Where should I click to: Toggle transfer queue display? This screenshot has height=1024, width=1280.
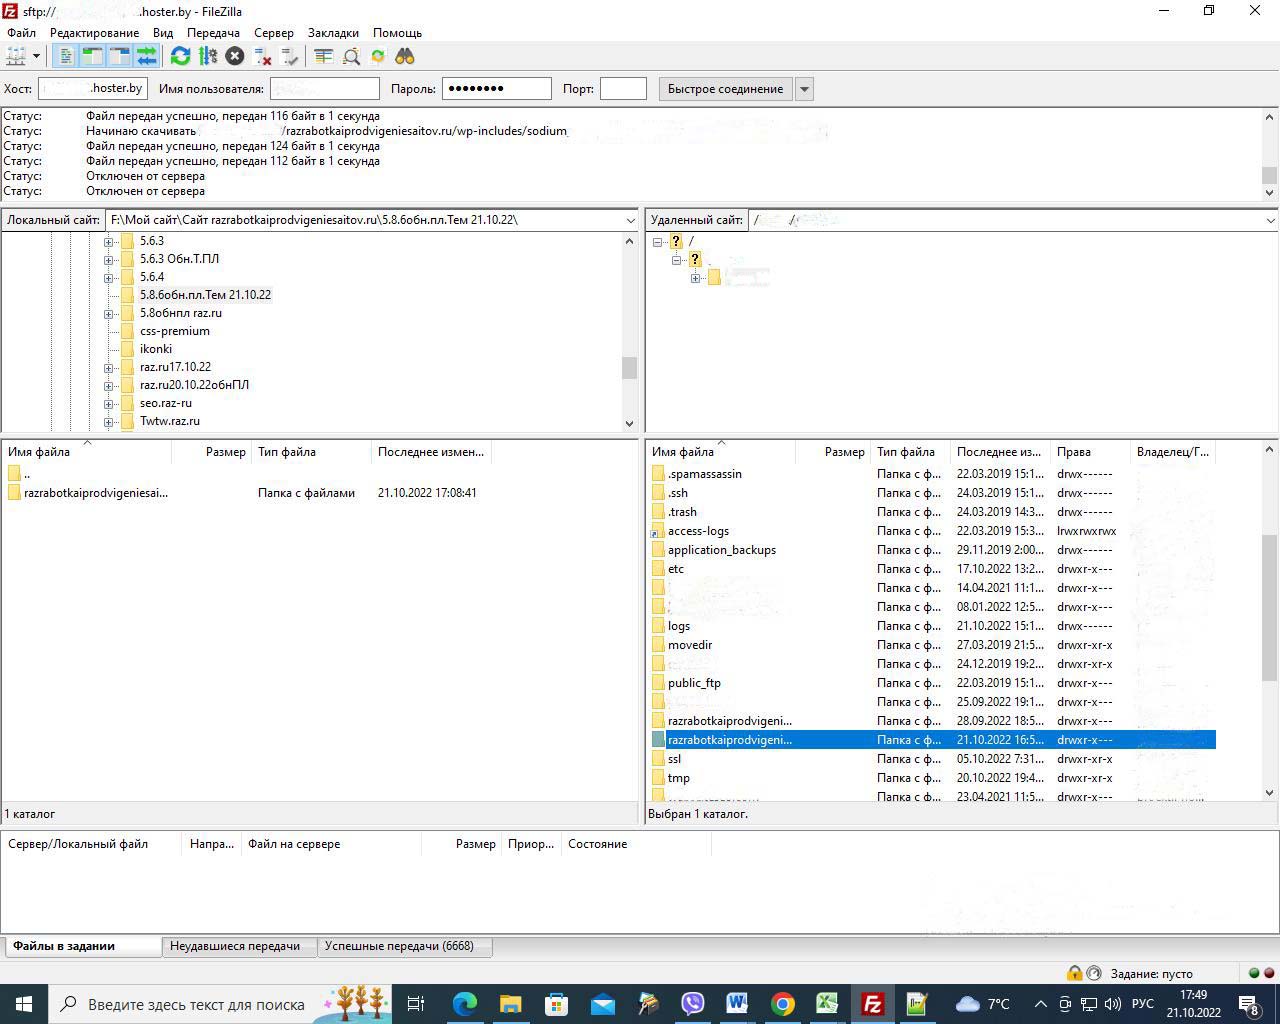pos(146,56)
